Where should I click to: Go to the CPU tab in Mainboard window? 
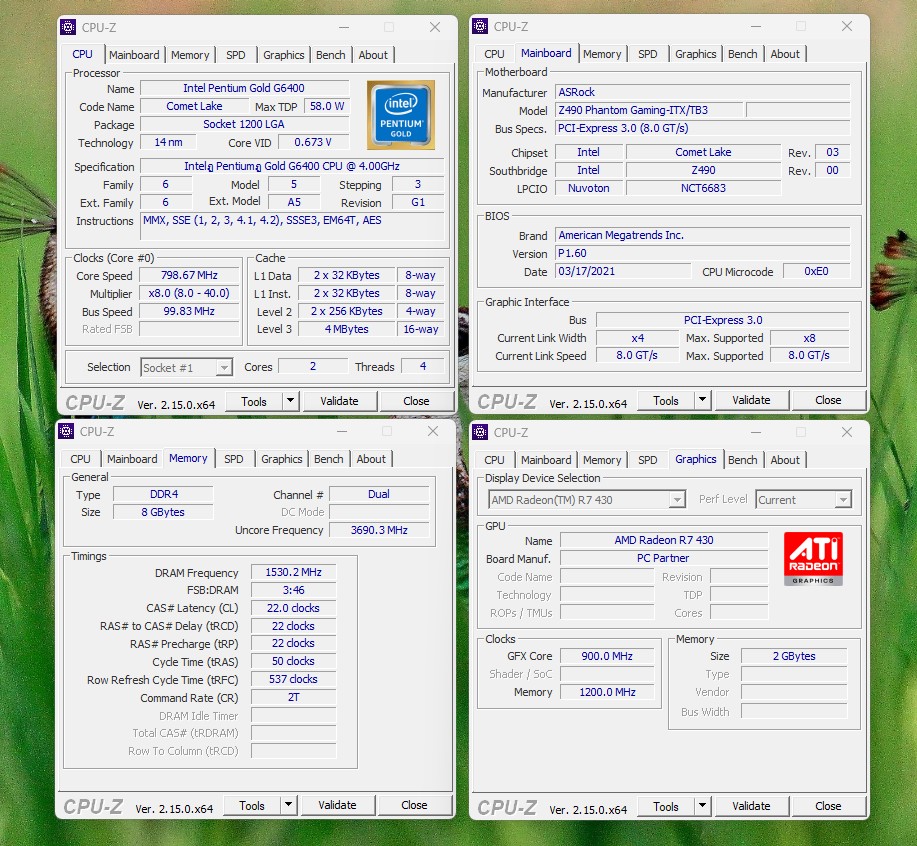click(494, 54)
